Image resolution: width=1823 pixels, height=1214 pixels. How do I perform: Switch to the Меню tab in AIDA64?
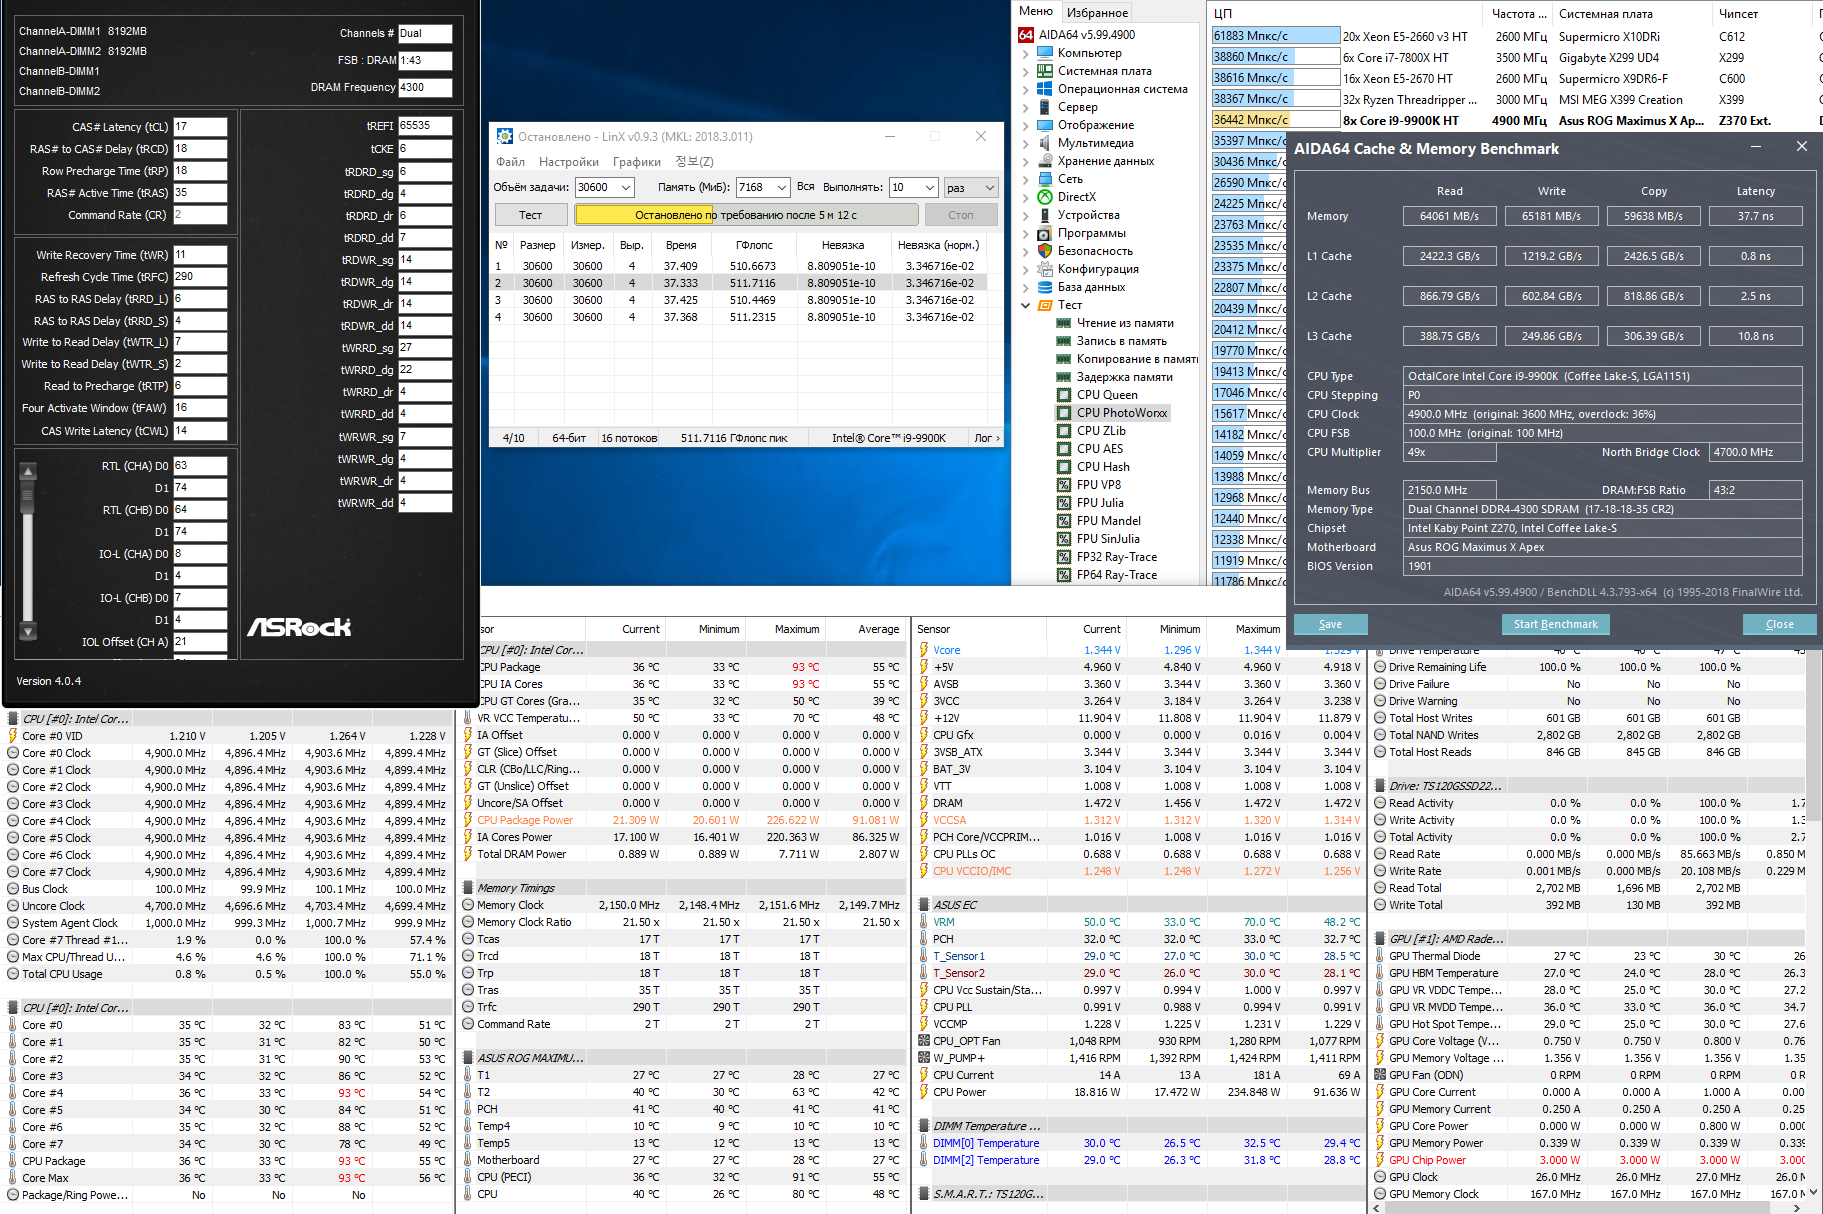point(1036,12)
